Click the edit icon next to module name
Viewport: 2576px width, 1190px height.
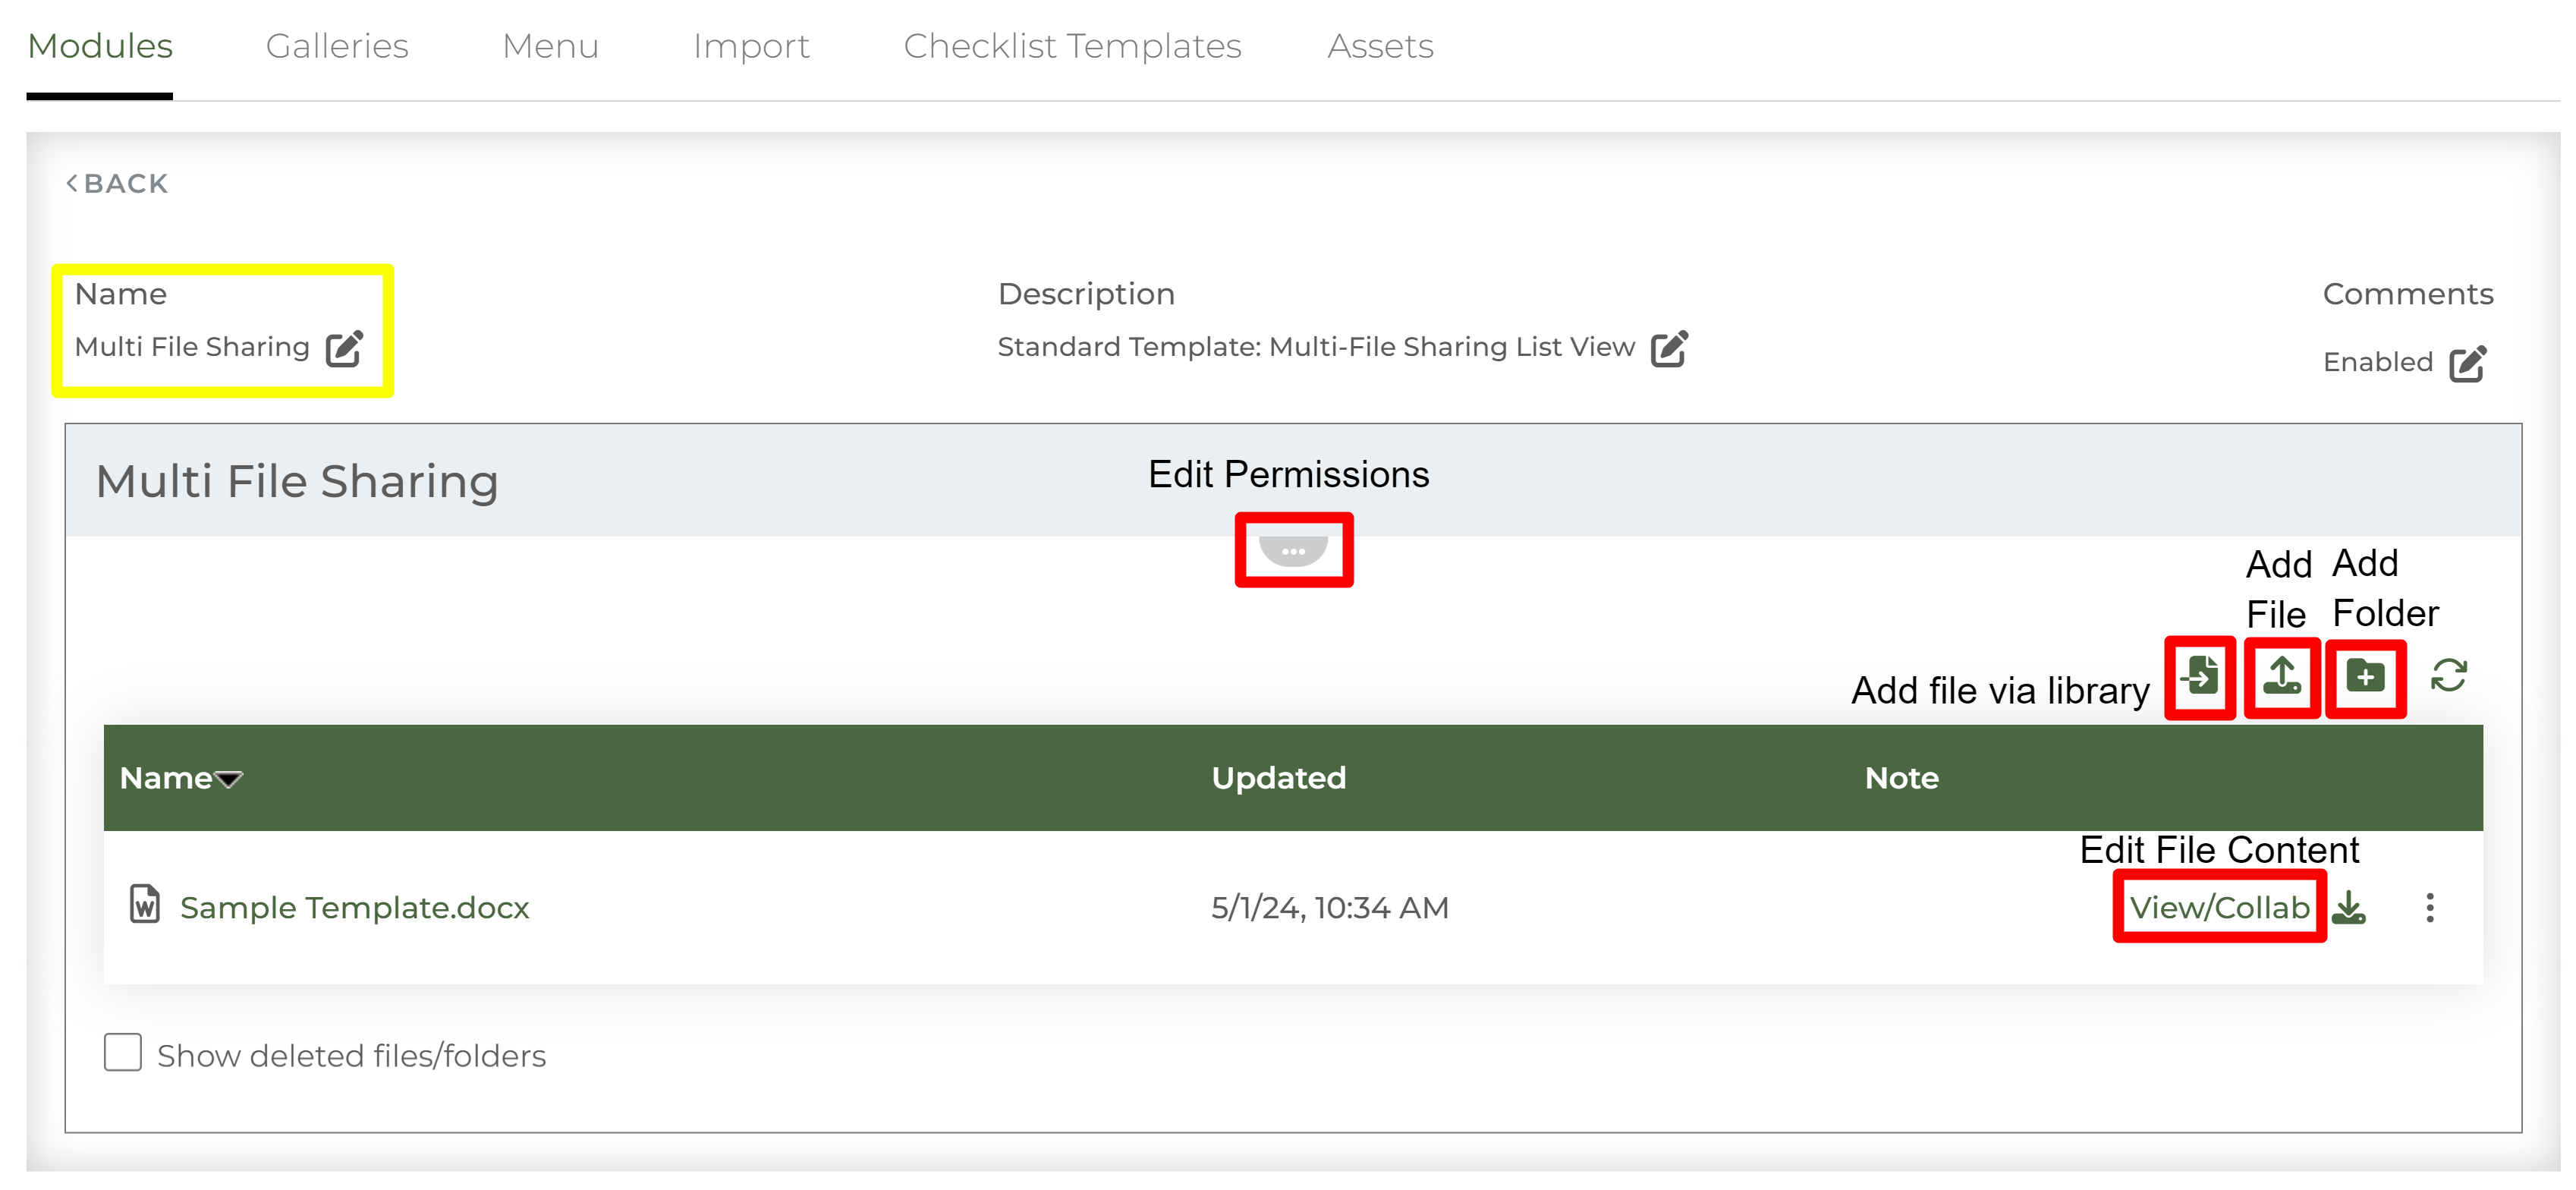[x=344, y=348]
